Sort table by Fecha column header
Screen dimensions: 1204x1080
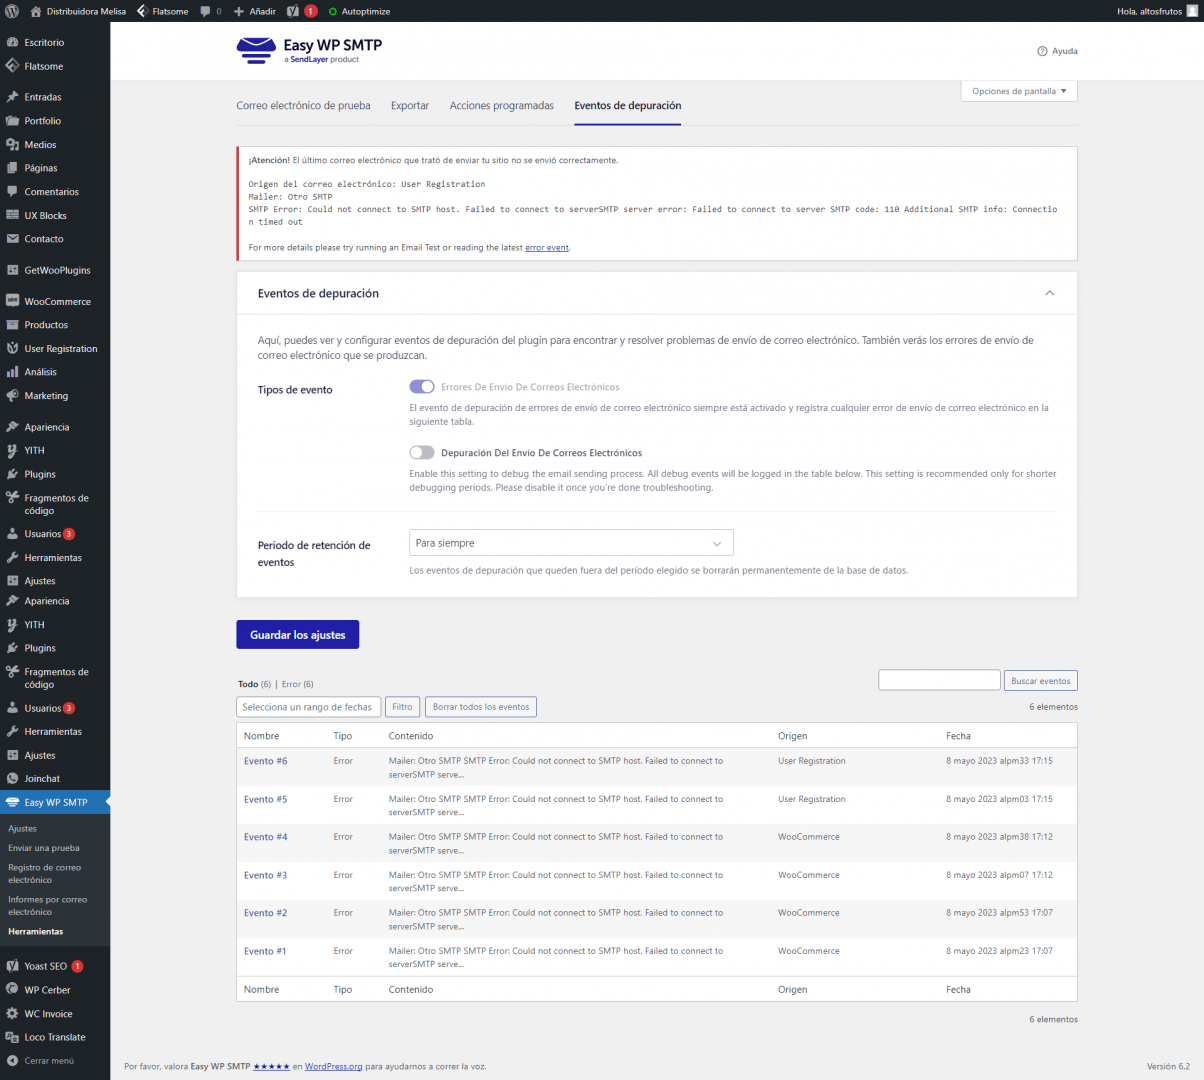click(x=958, y=736)
